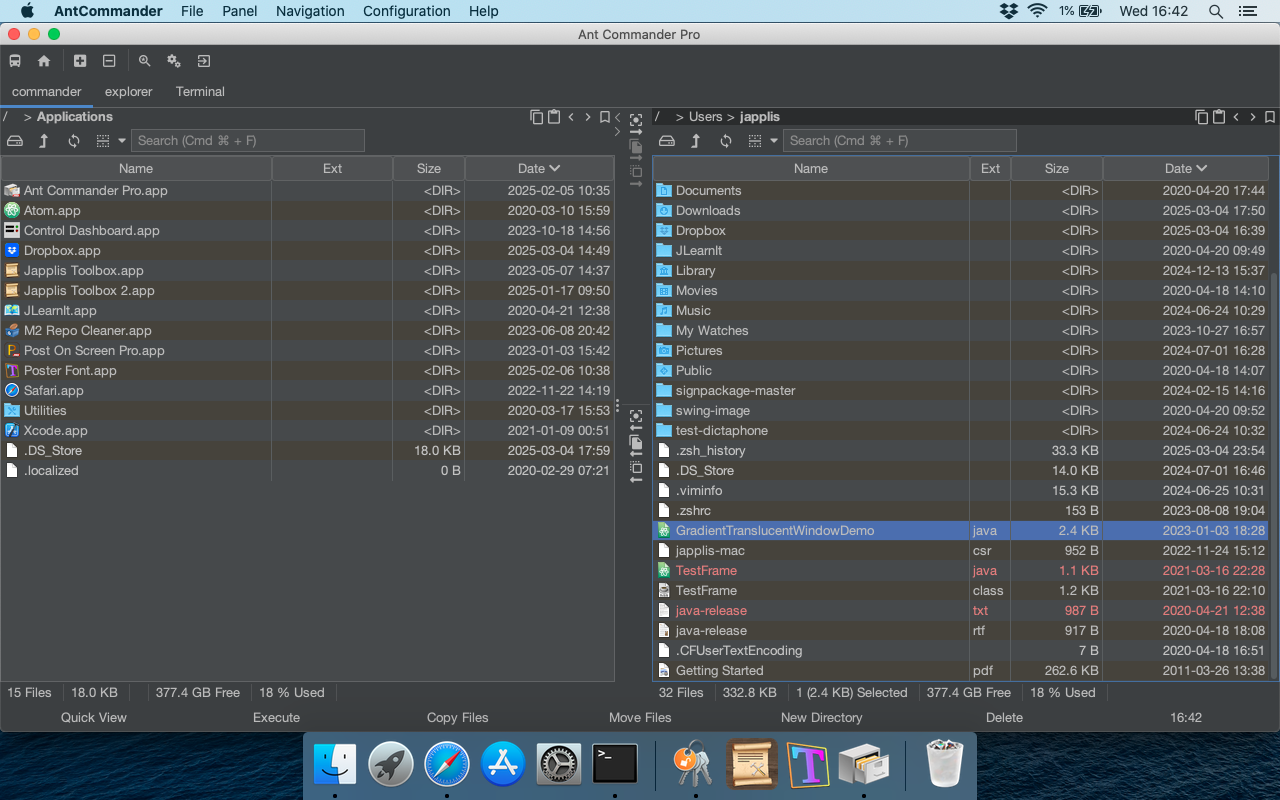Refresh the right panel listing
This screenshot has height=800, width=1280.
726,141
